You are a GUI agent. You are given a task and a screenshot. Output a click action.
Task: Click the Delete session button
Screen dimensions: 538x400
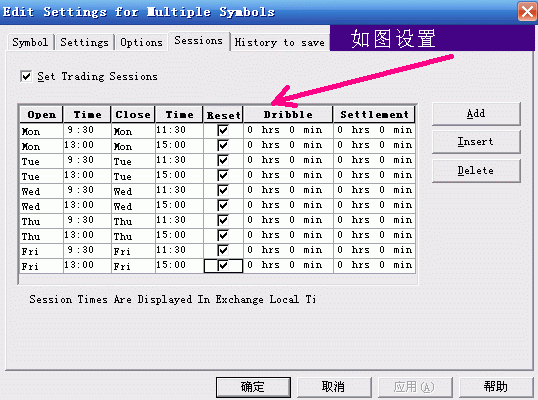[x=476, y=170]
